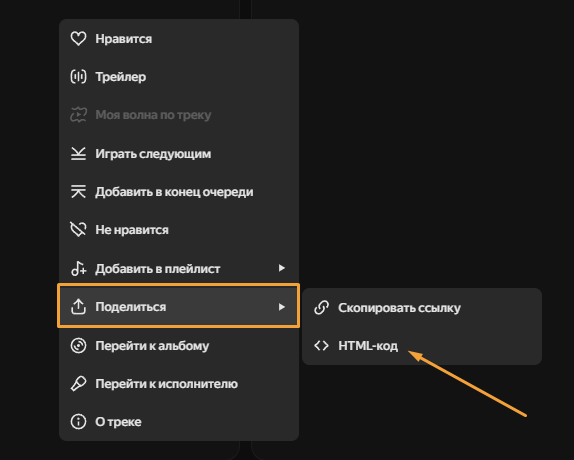This screenshot has height=460, width=574.
Task: Select the Нравится menu entry
Action: [x=179, y=39]
